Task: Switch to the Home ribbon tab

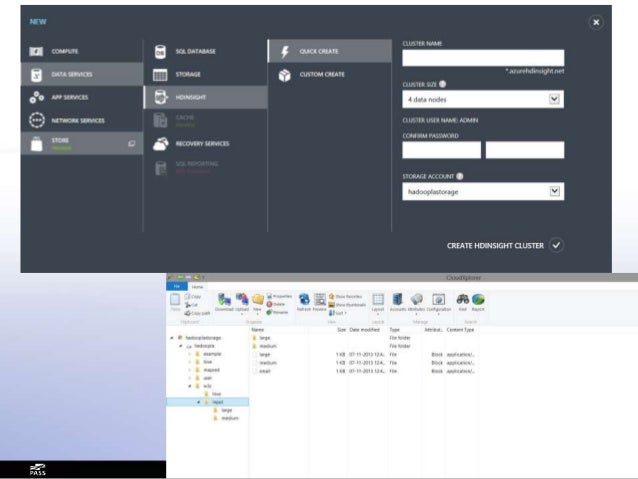Action: pos(197,287)
